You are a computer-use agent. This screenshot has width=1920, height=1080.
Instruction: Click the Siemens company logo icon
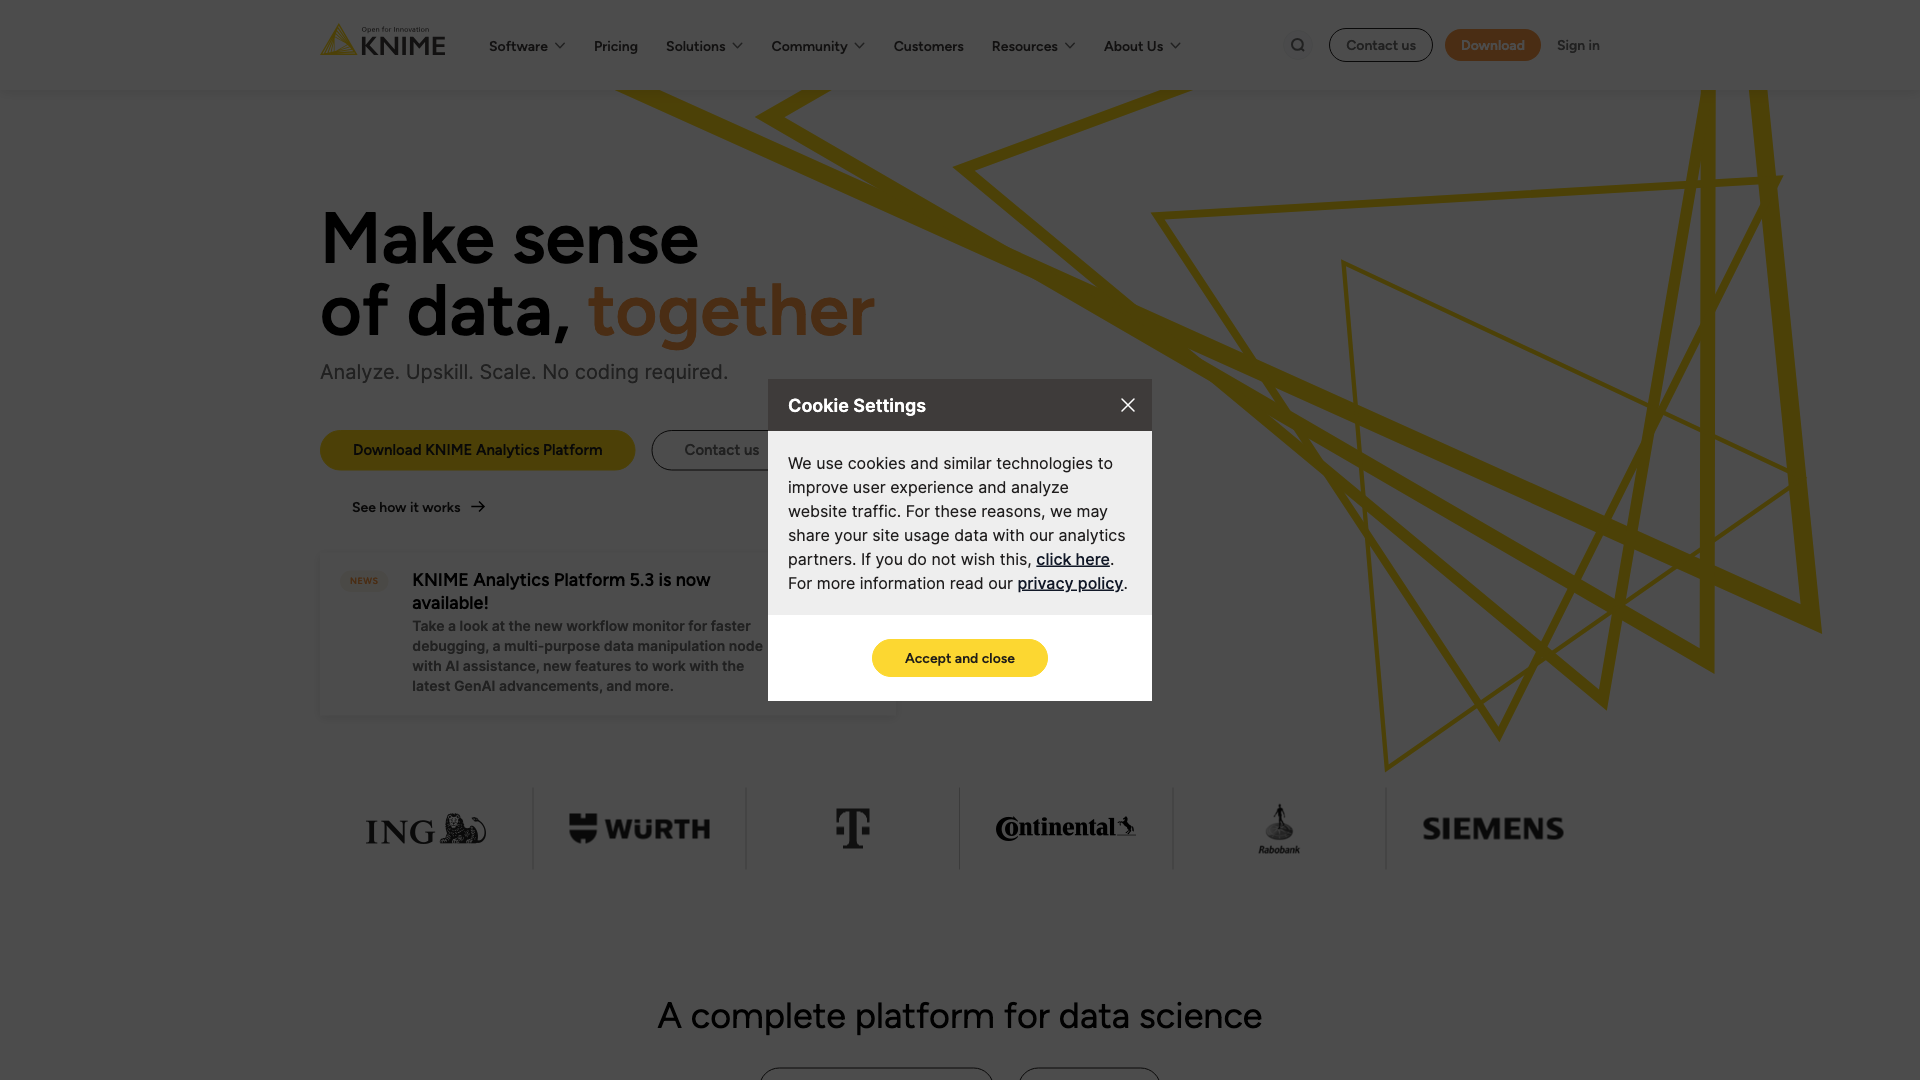pos(1493,828)
